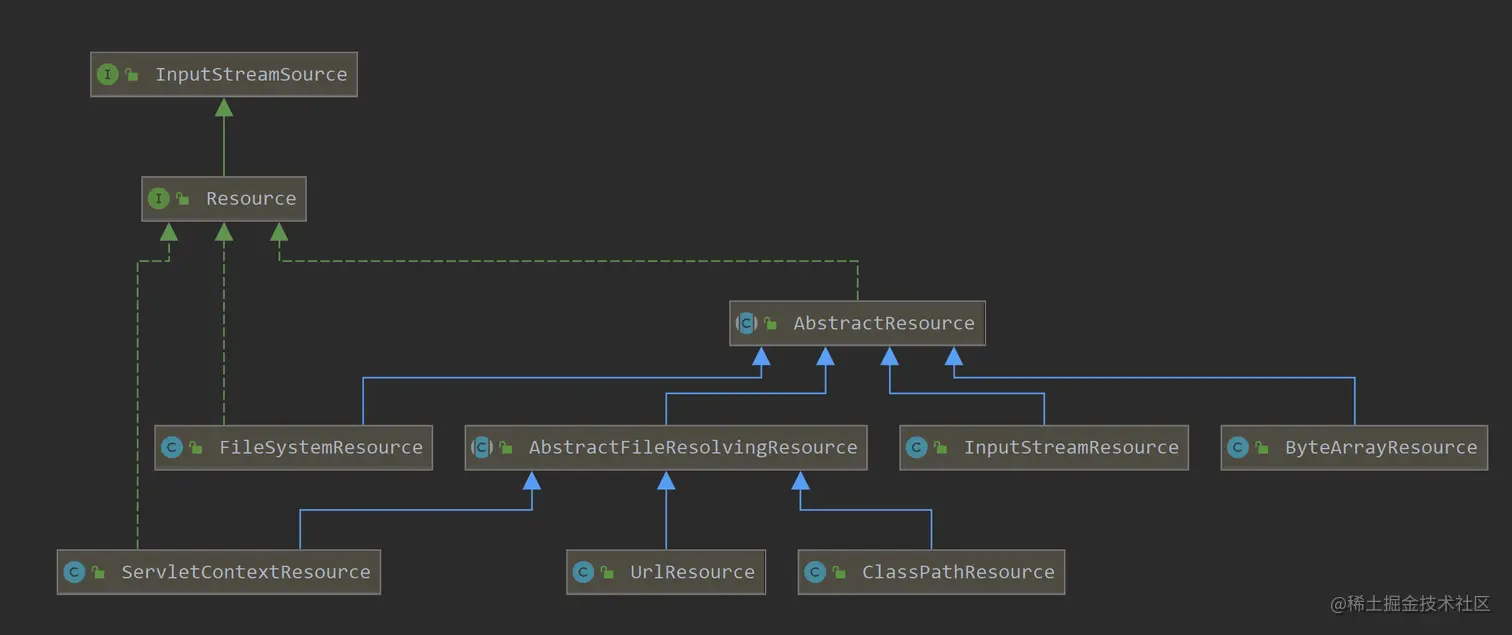The image size is (1512, 635).
Task: Click the lock icon in AbstractFileResolvingResource node
Action: coord(506,447)
